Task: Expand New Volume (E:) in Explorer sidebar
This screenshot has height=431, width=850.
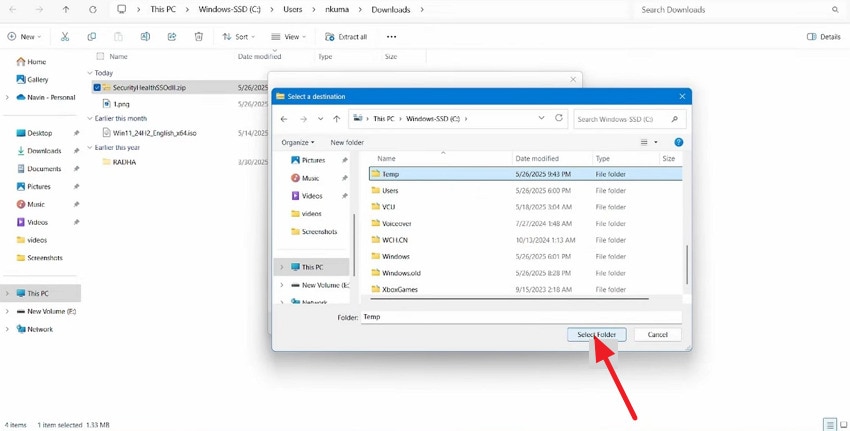Action: (x=7, y=312)
